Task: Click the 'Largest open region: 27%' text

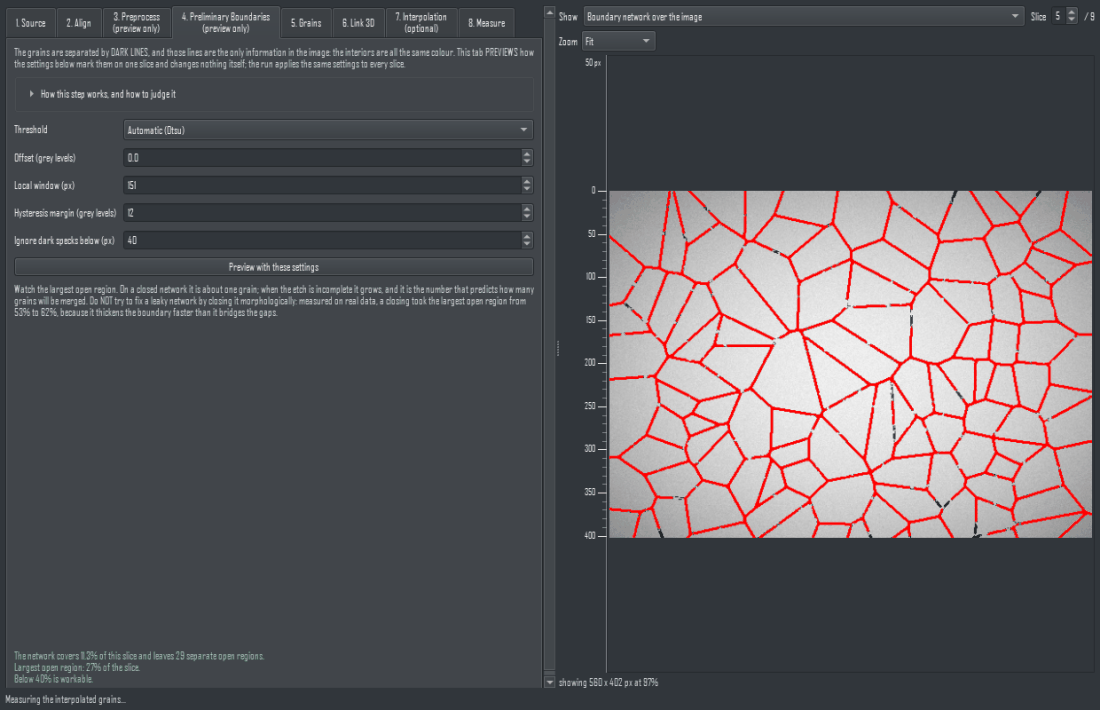Action: click(77, 668)
